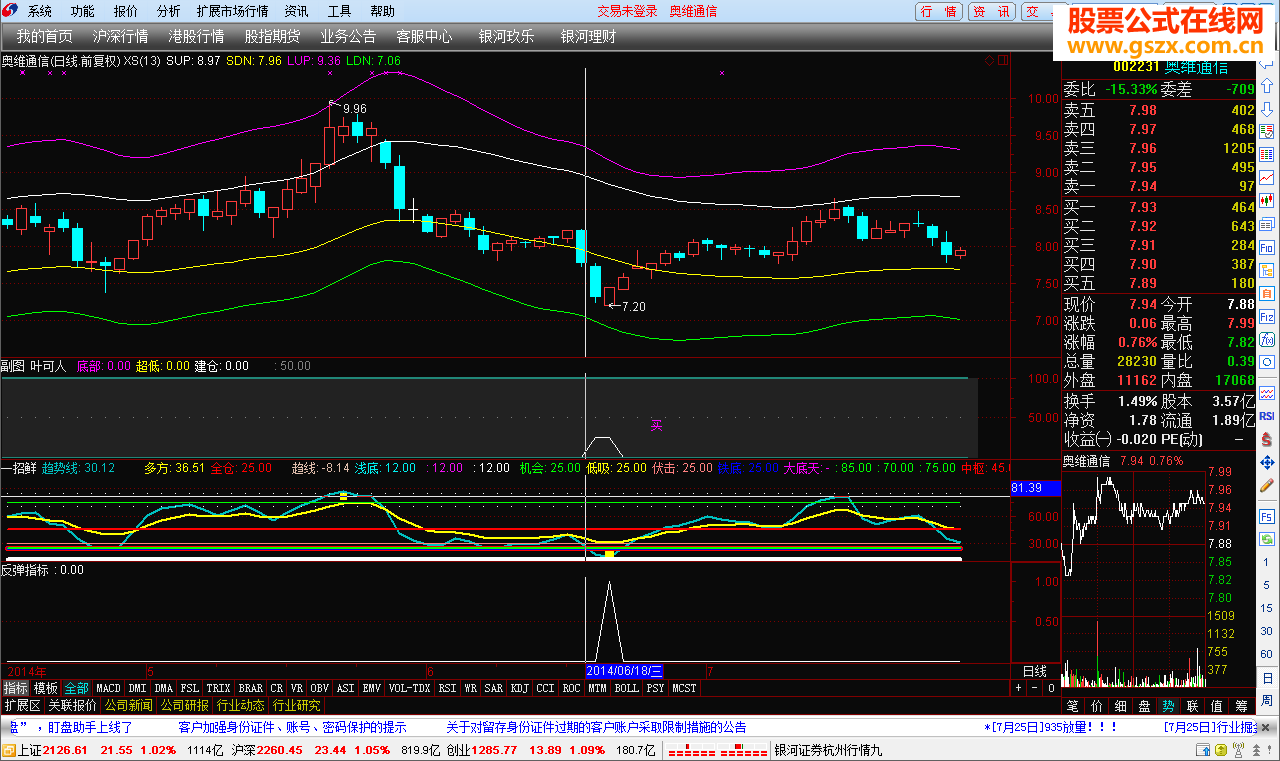The image size is (1280, 761).
Task: Select the blue four-arrow move icon
Action: (x=1266, y=462)
